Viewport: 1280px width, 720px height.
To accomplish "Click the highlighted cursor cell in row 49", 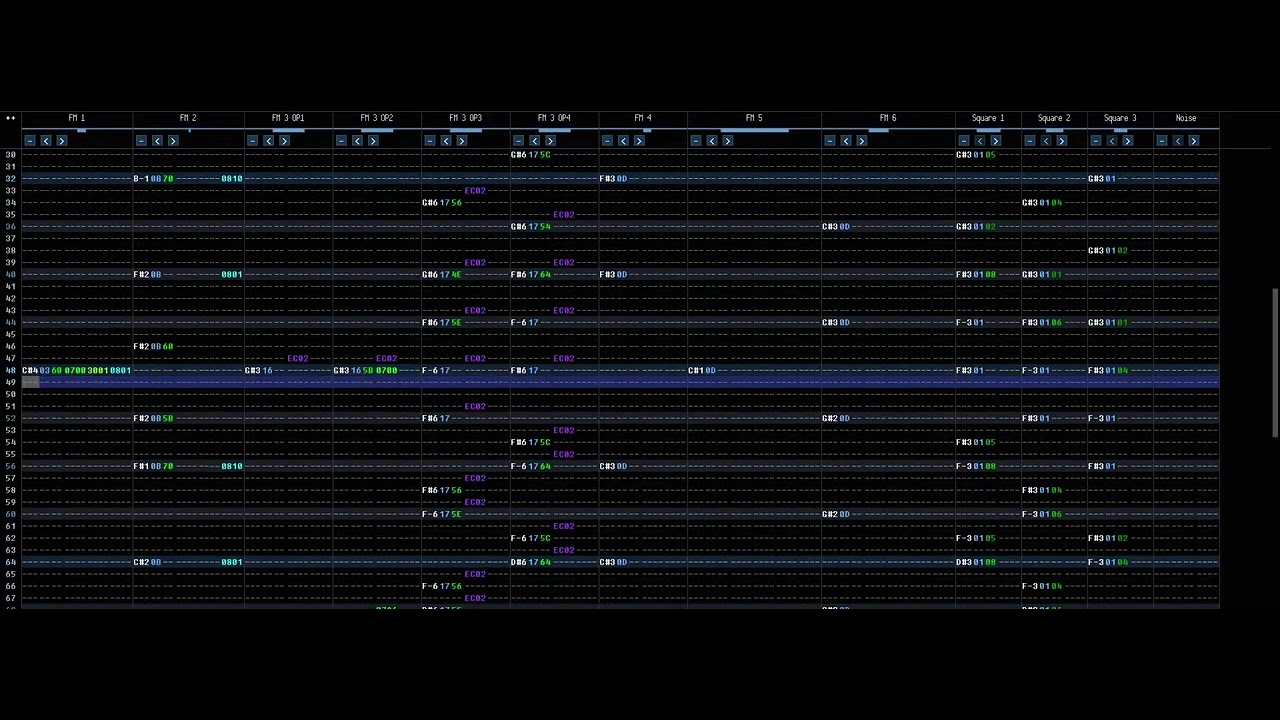I will coord(30,383).
